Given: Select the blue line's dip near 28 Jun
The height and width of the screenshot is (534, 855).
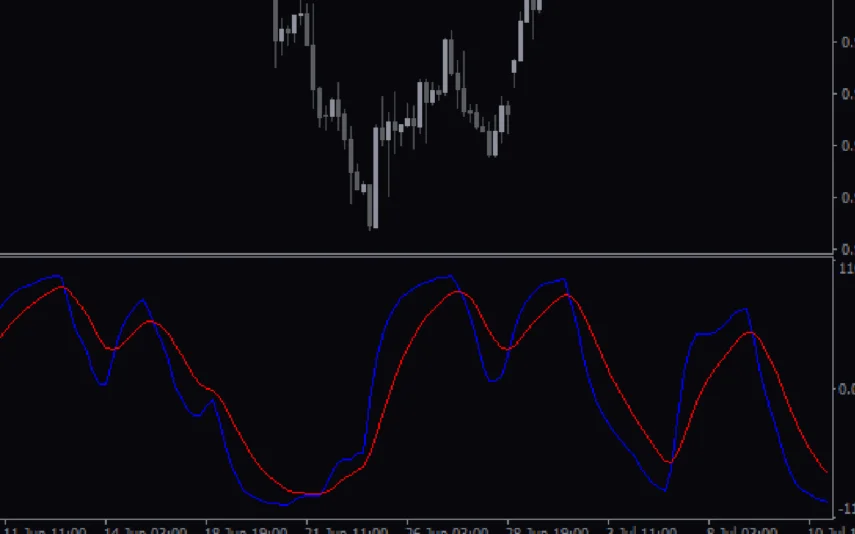Looking at the screenshot, I should pos(493,381).
